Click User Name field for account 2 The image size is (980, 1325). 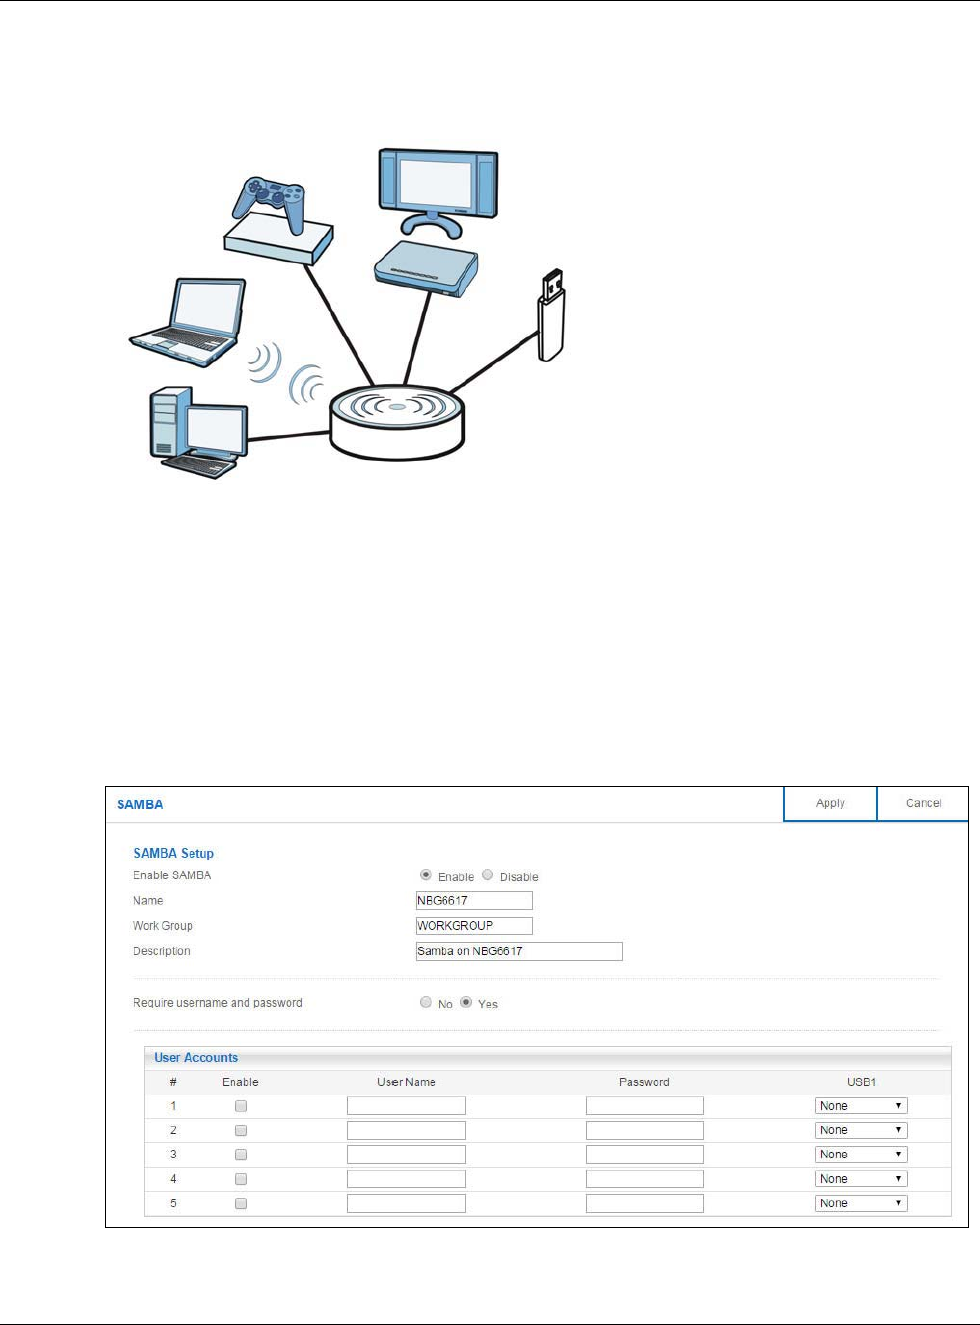click(x=406, y=1130)
